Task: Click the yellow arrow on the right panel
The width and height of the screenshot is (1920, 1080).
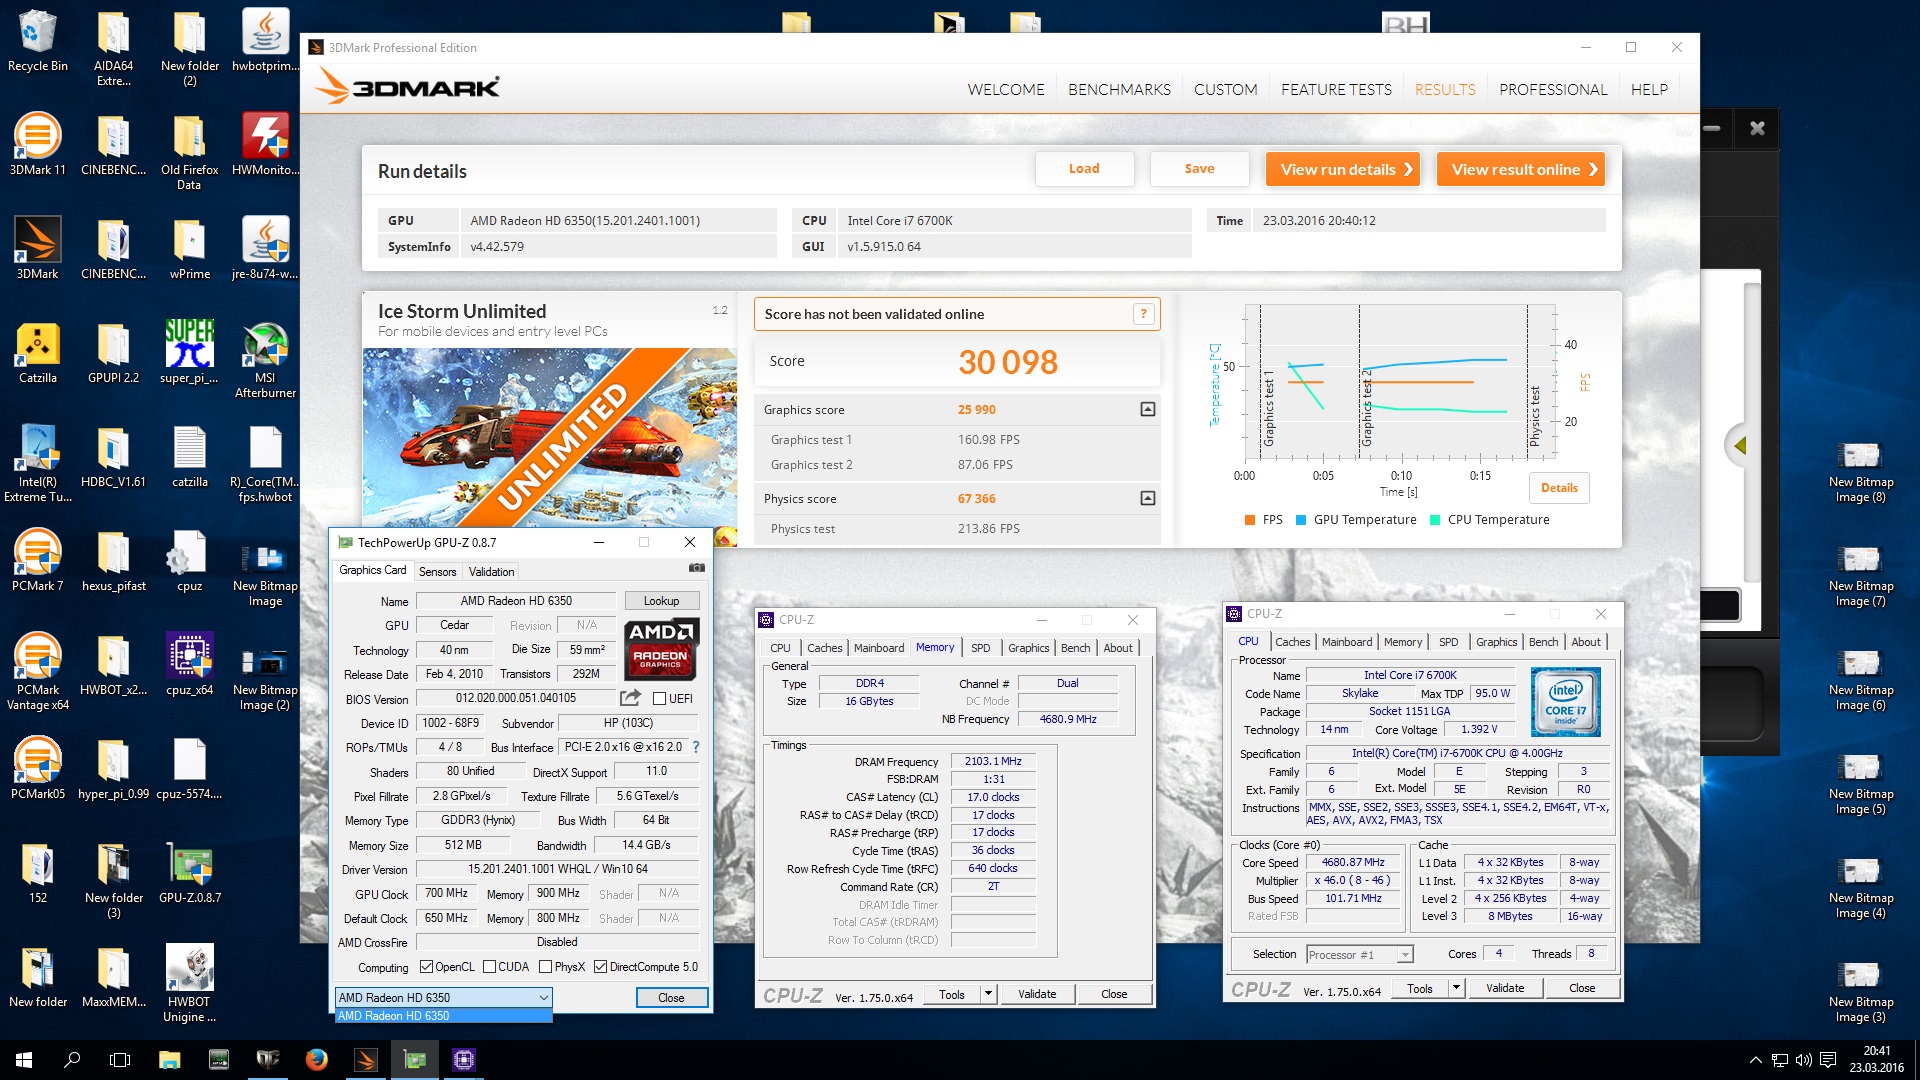Action: 1741,446
